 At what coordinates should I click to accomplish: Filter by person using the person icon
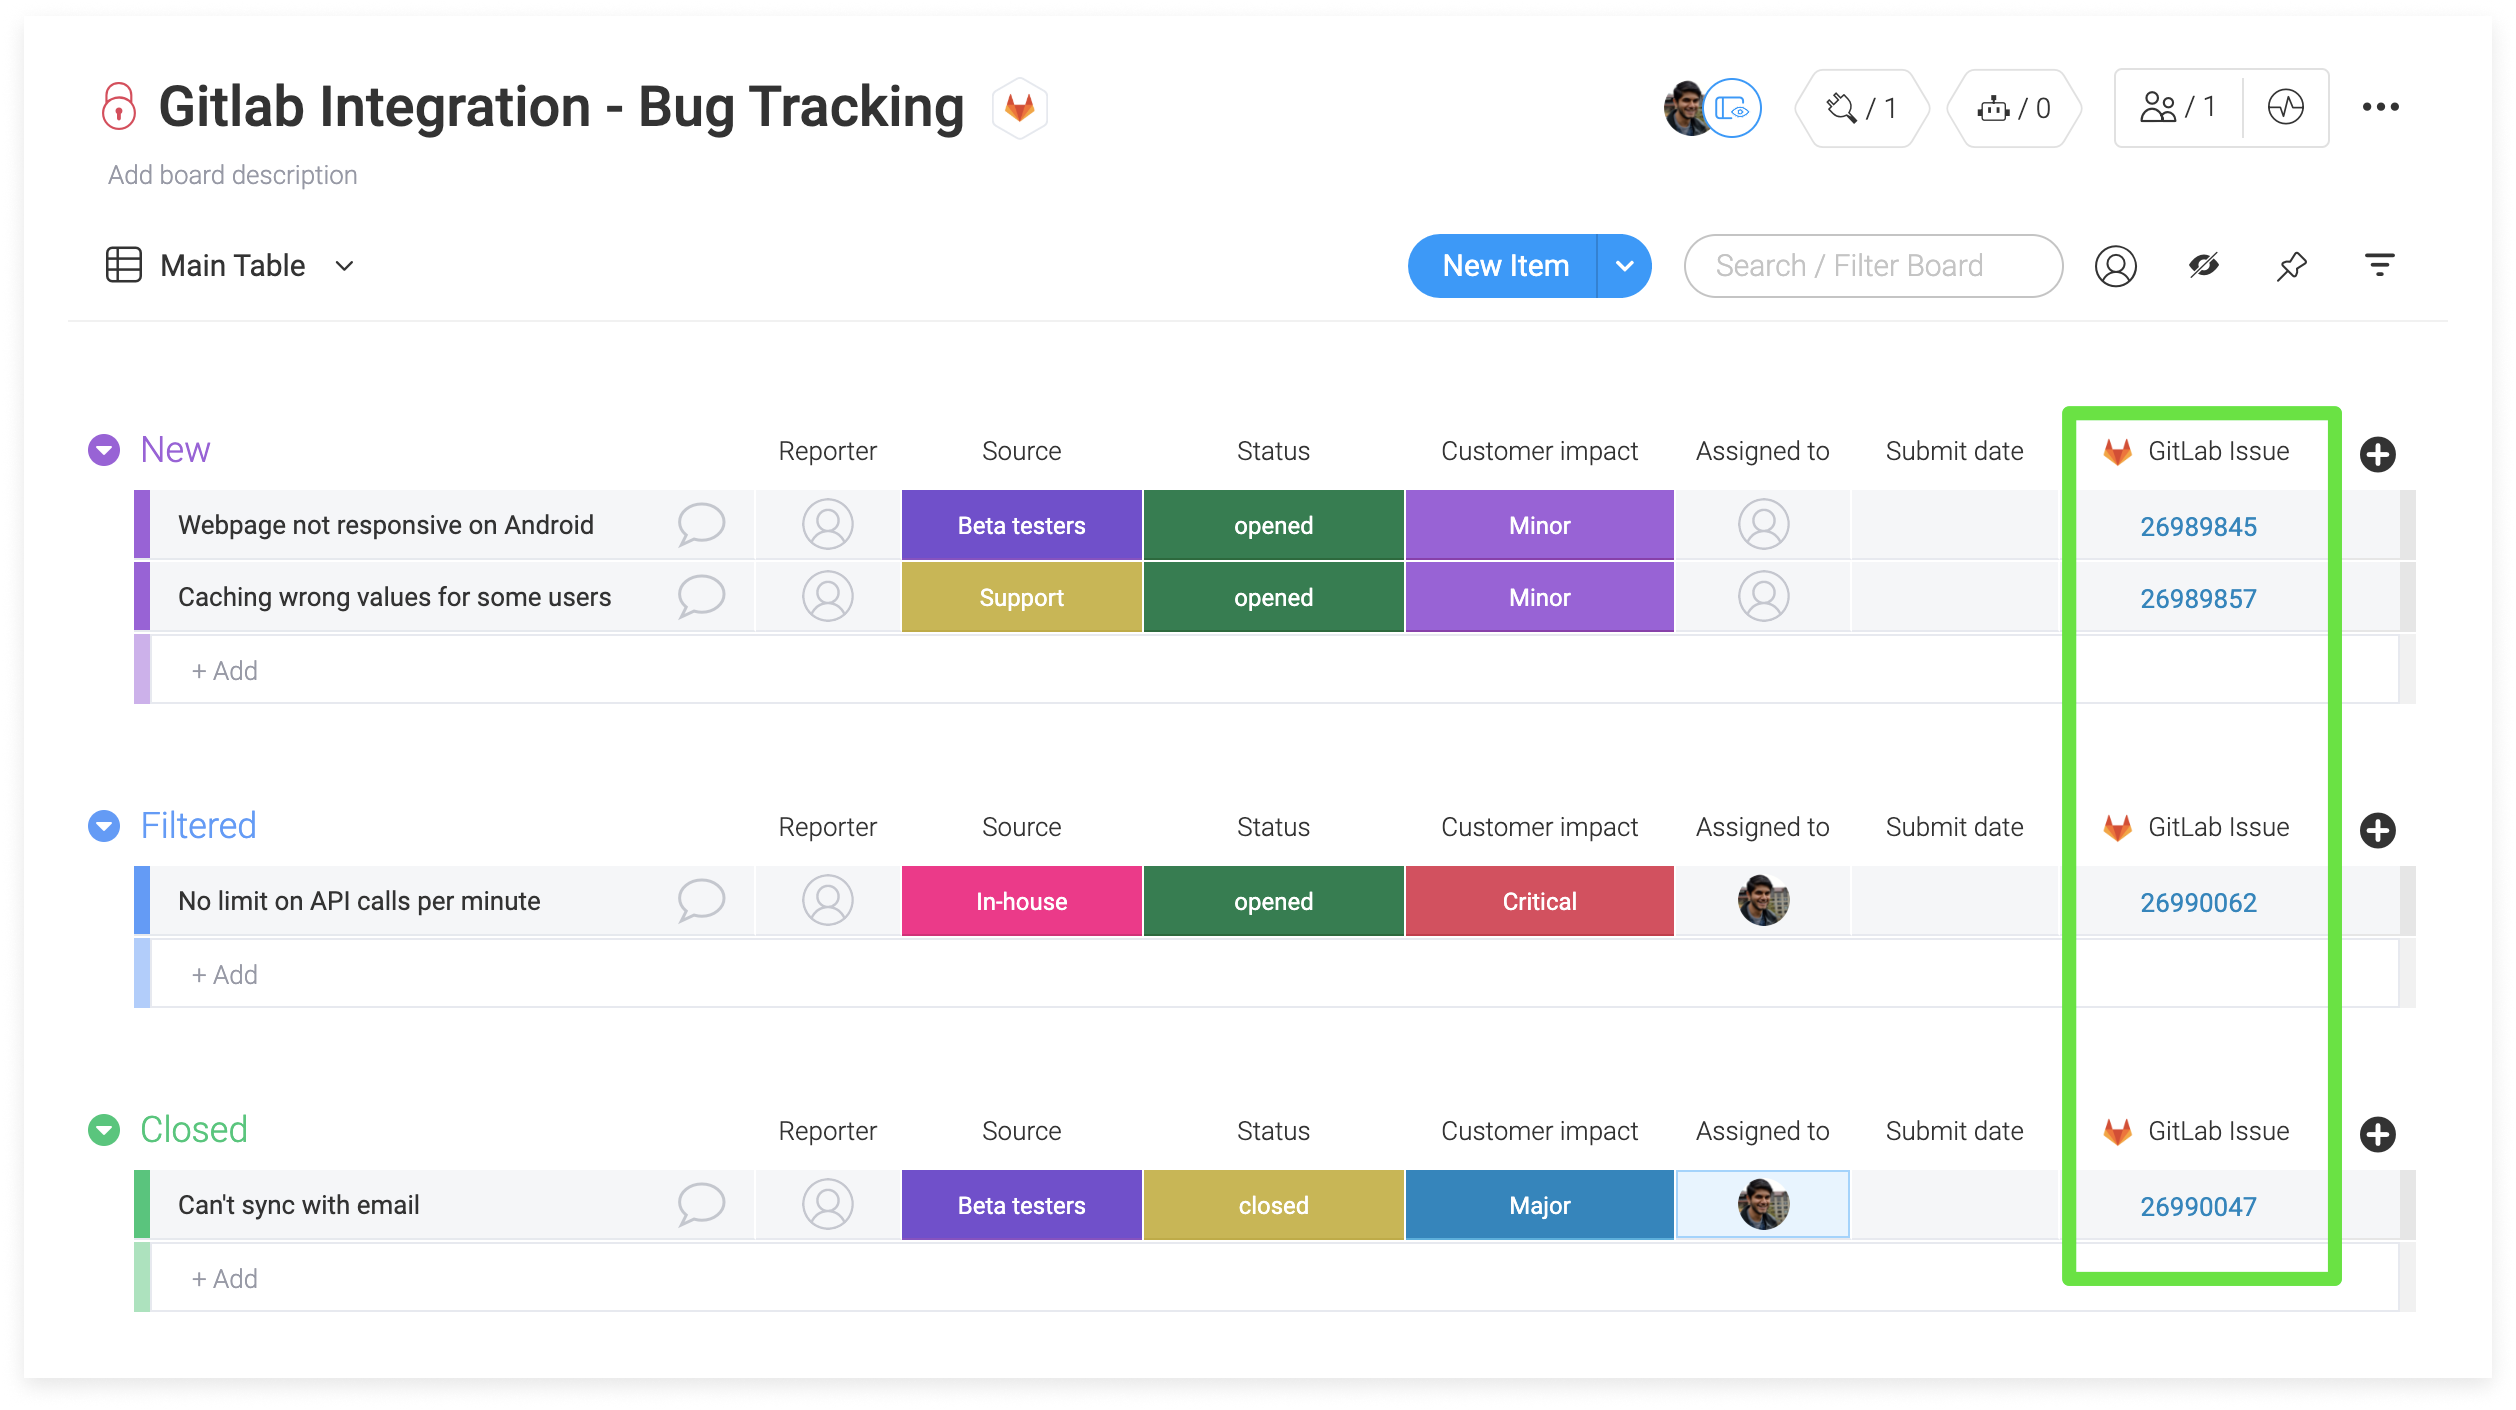click(2116, 266)
